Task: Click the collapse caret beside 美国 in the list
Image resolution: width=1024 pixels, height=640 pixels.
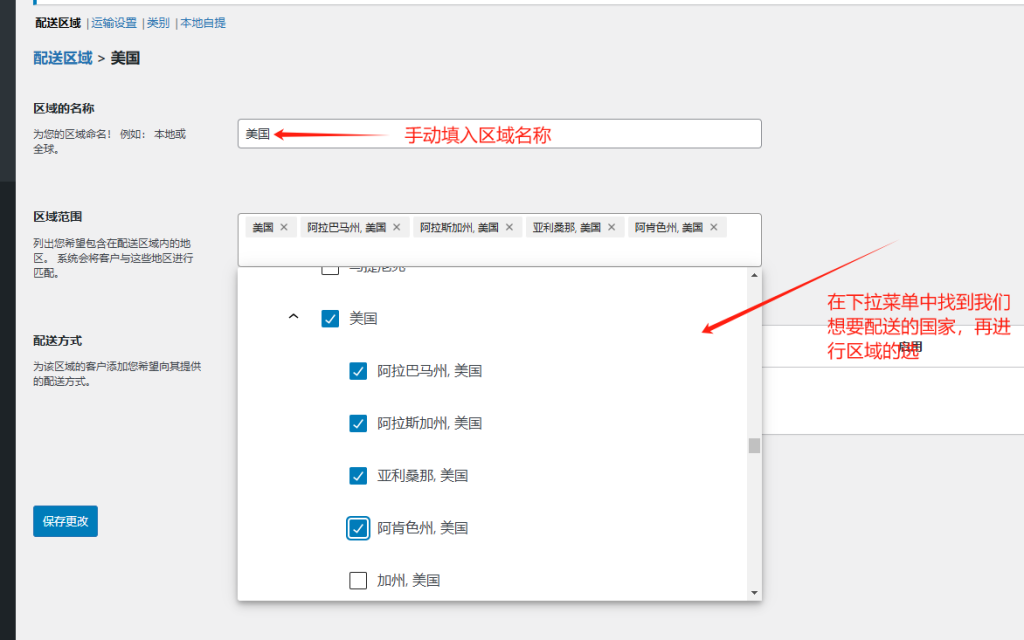Action: point(294,316)
